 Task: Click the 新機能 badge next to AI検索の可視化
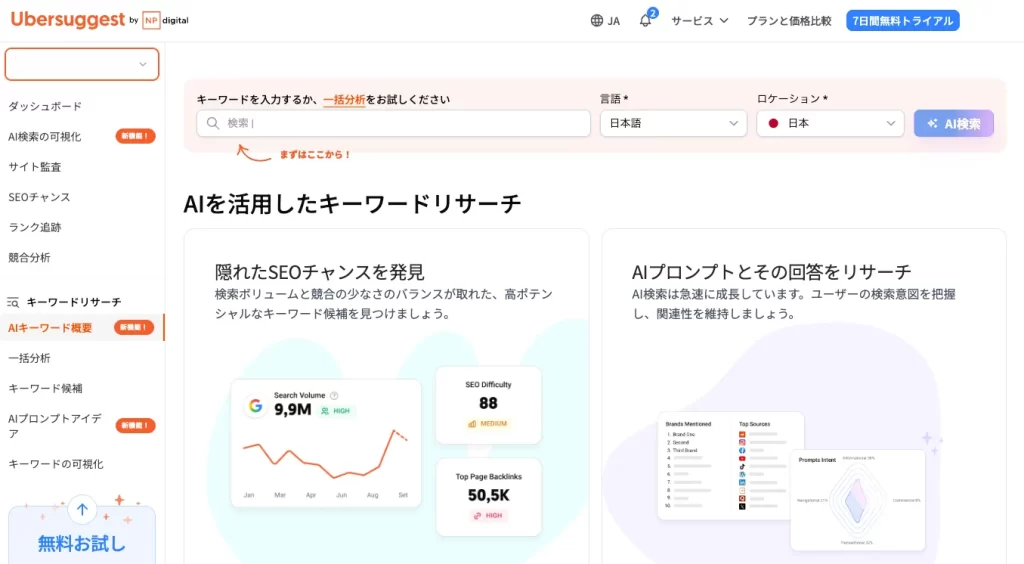point(136,136)
